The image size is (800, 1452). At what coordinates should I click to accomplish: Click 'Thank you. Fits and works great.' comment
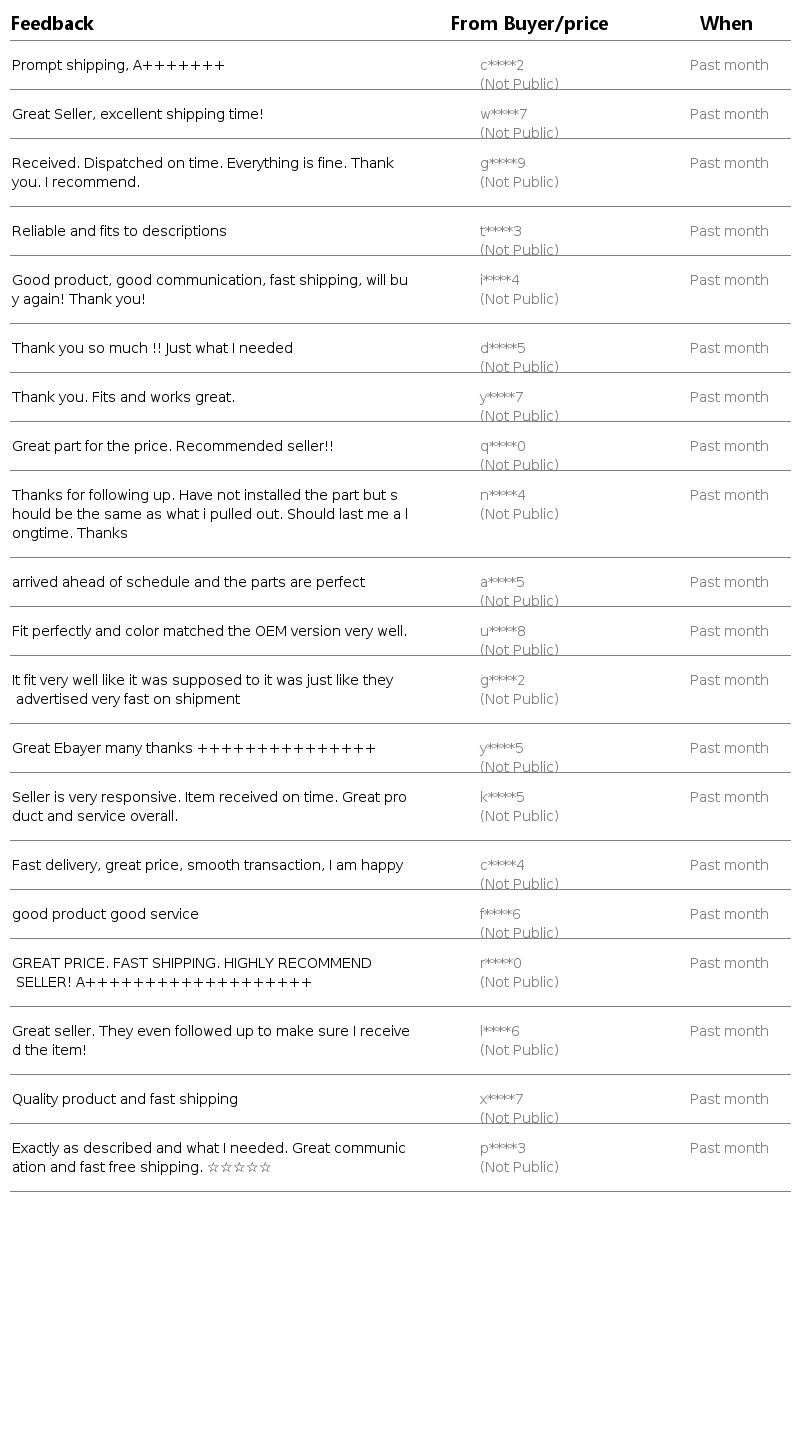(x=123, y=397)
